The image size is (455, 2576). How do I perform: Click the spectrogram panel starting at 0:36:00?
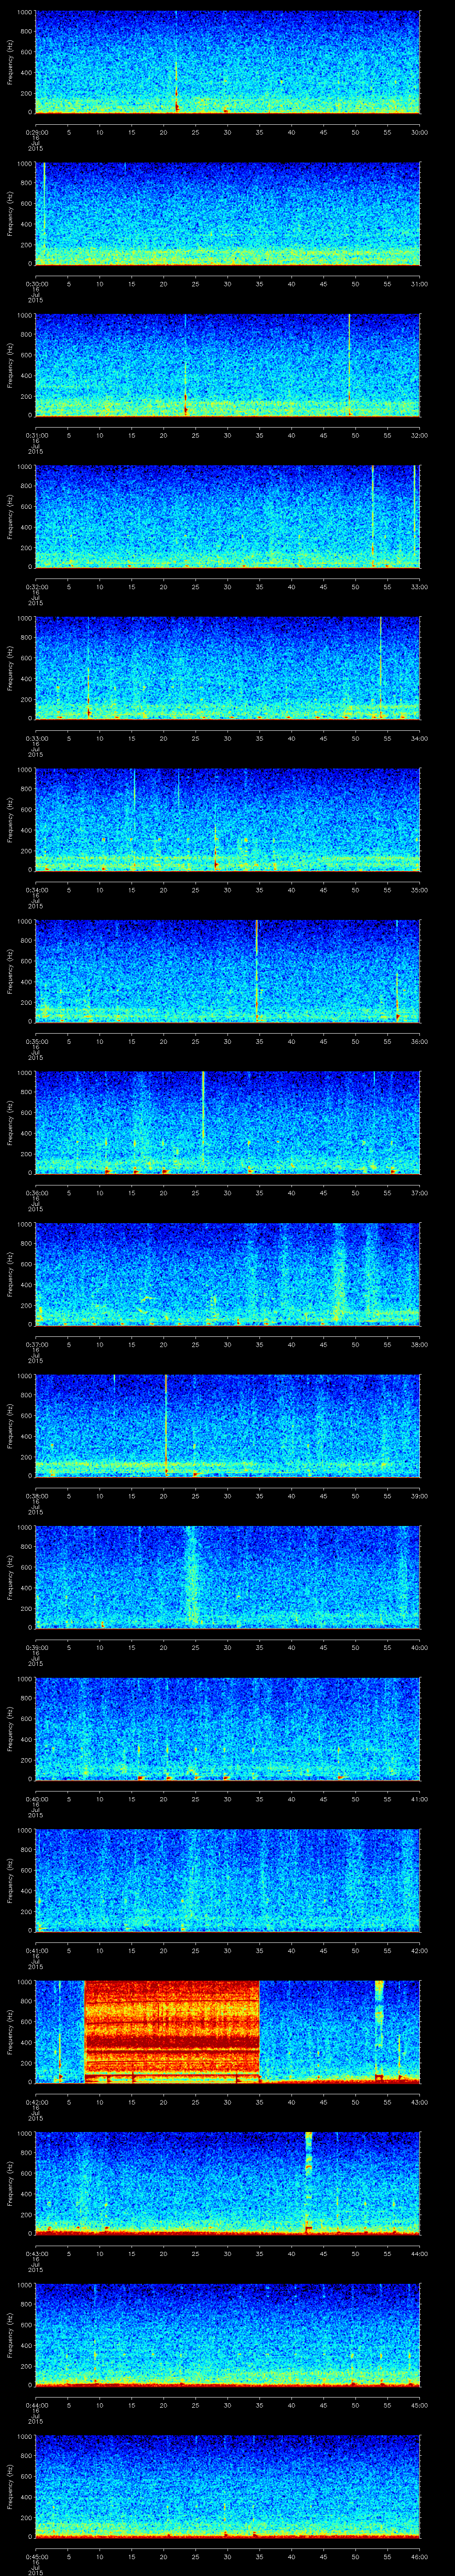click(x=228, y=1122)
